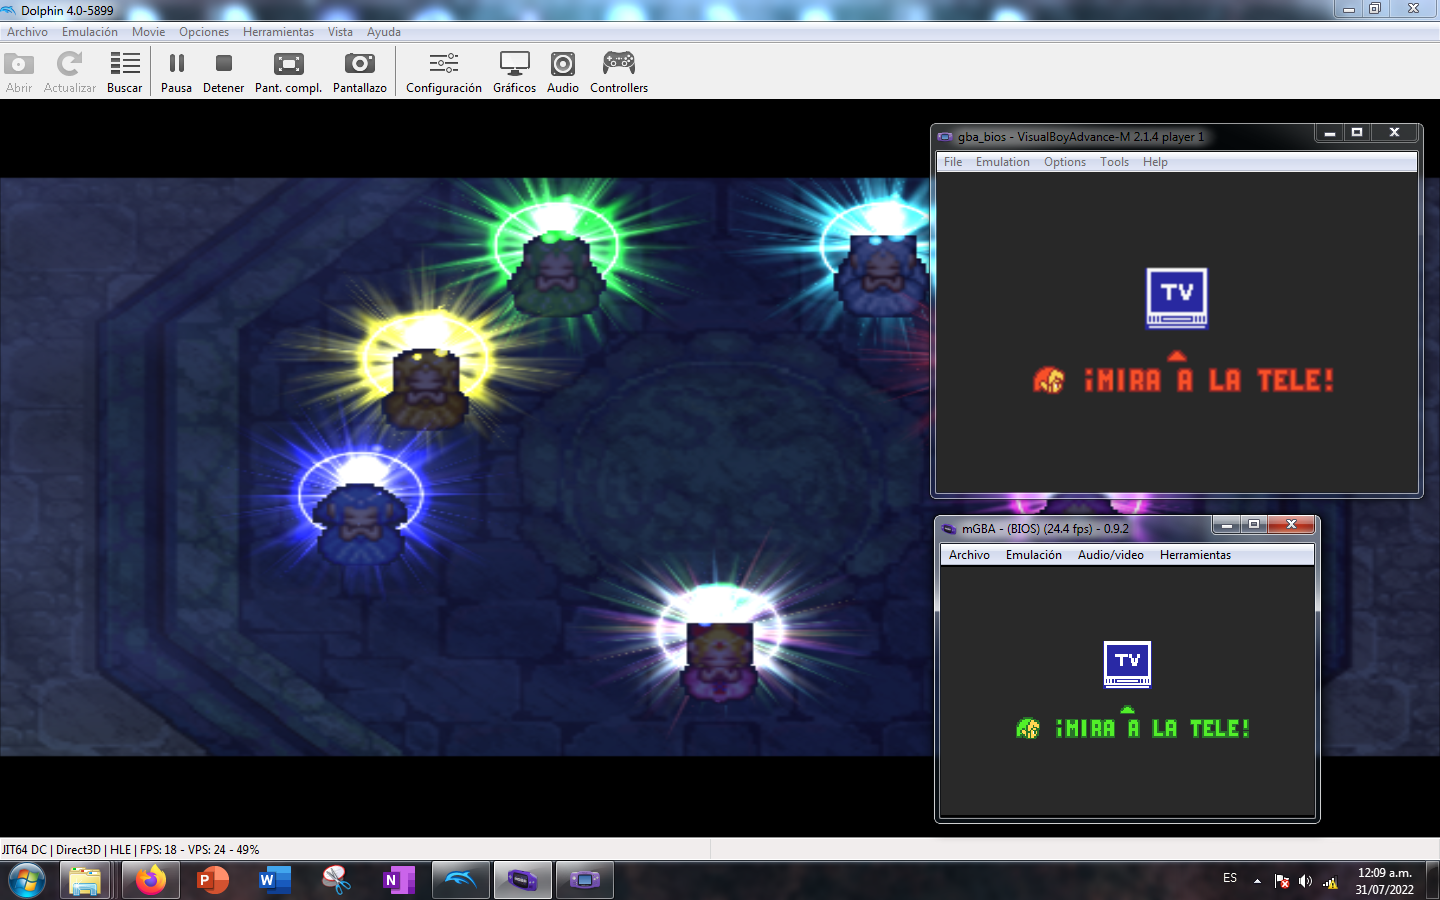Click Action Center flag tray icon
This screenshot has height=900, width=1440.
tap(1281, 881)
